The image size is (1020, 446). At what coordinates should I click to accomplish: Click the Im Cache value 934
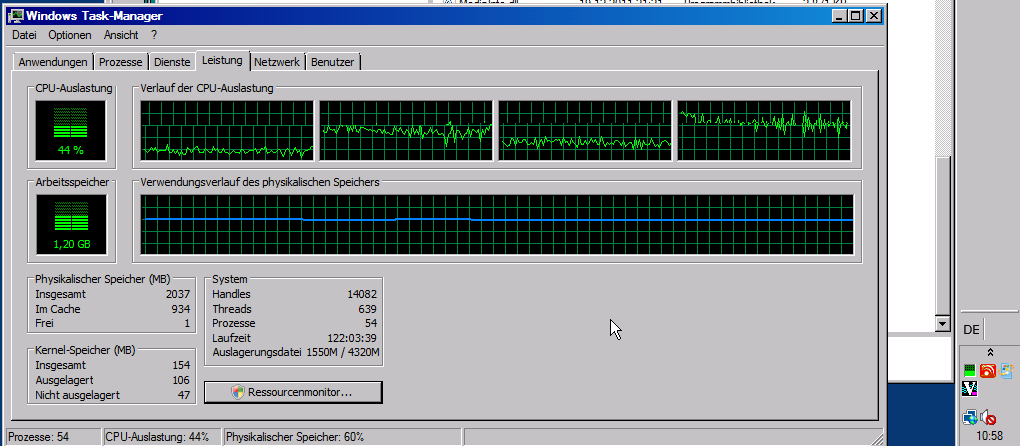(x=180, y=309)
